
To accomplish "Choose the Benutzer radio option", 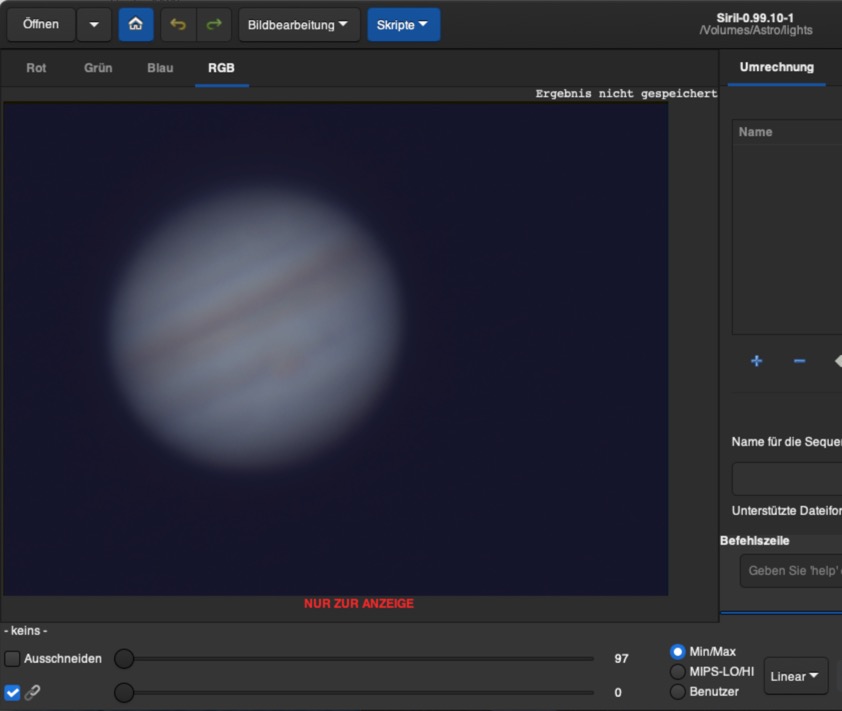I will click(678, 692).
